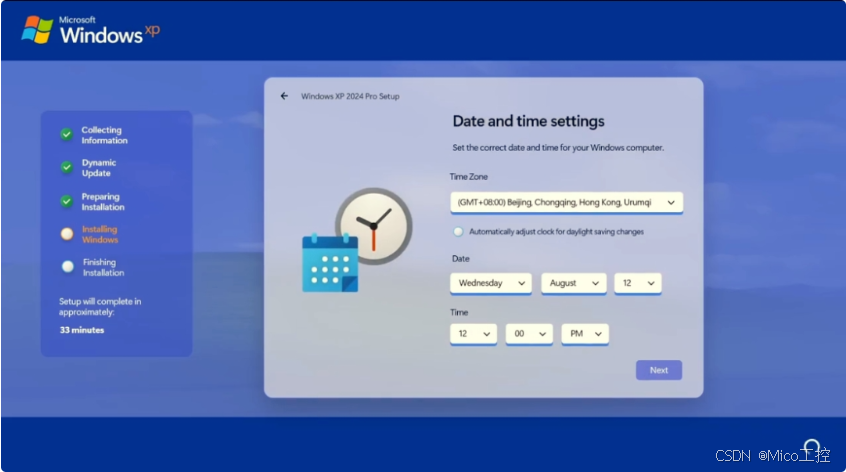
Task: Click the back arrow in setup dialog
Action: point(284,96)
